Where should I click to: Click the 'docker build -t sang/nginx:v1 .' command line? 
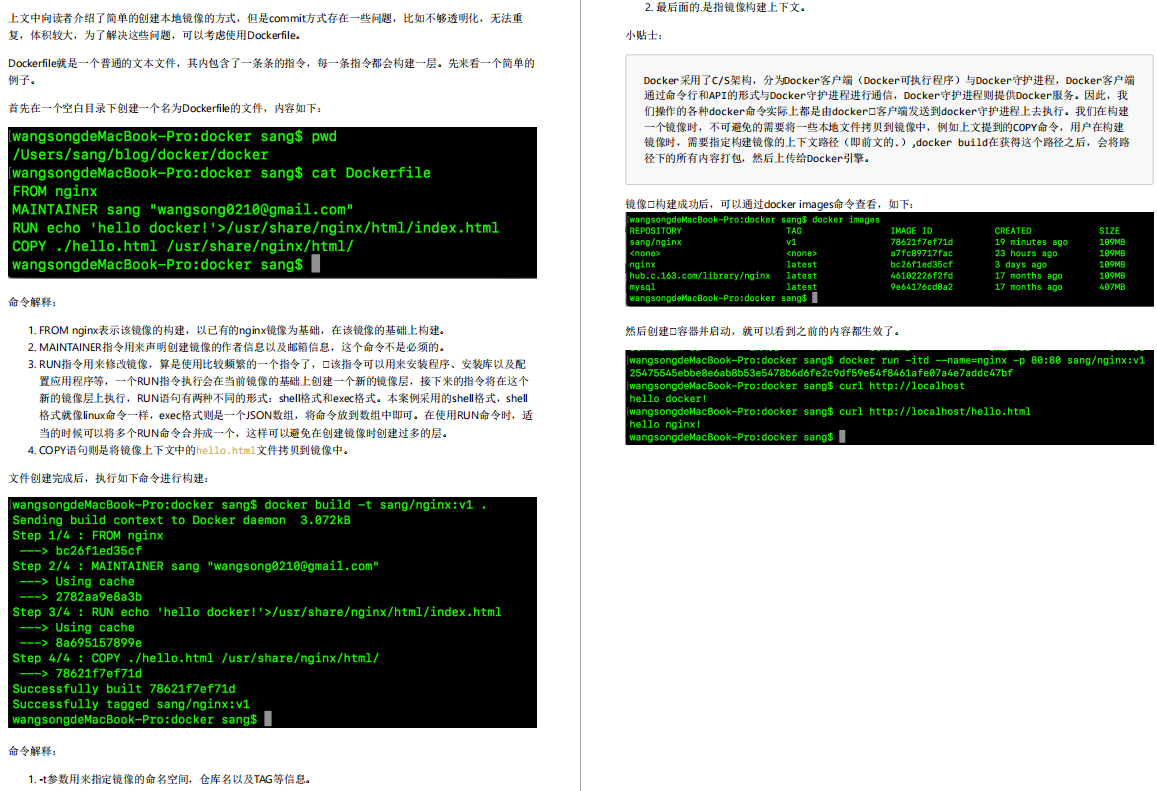tap(249, 505)
